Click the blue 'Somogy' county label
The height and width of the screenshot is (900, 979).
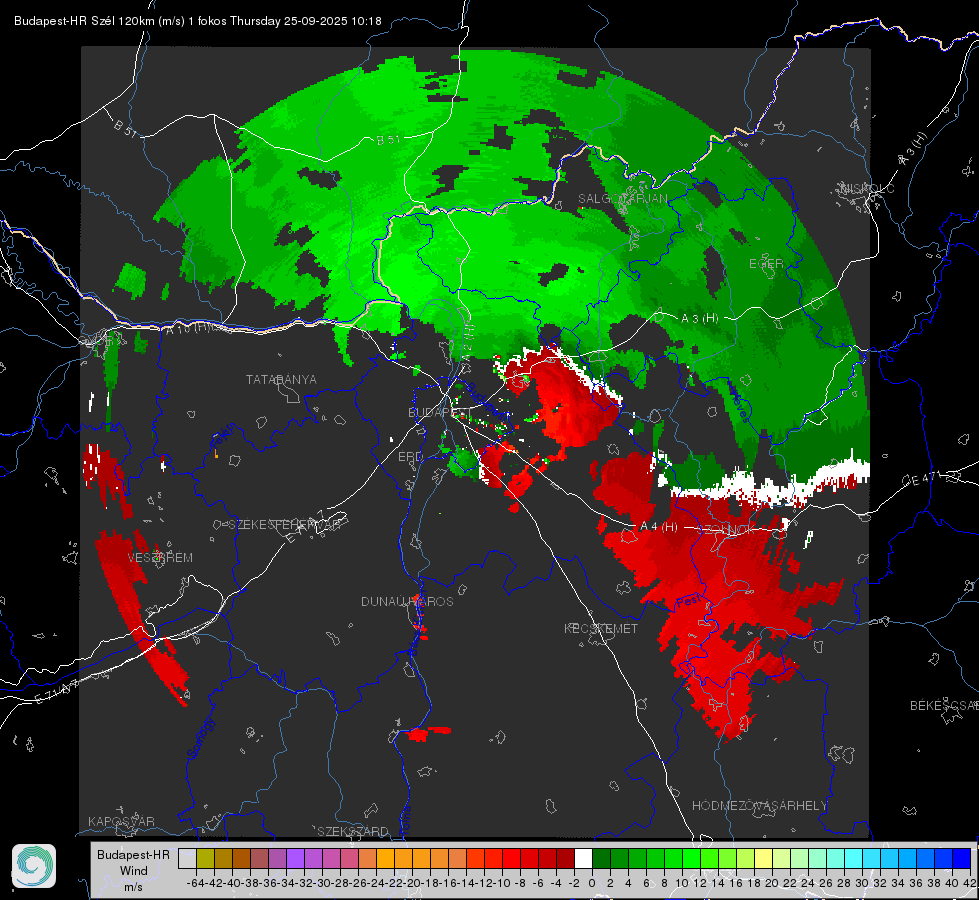coord(200,739)
